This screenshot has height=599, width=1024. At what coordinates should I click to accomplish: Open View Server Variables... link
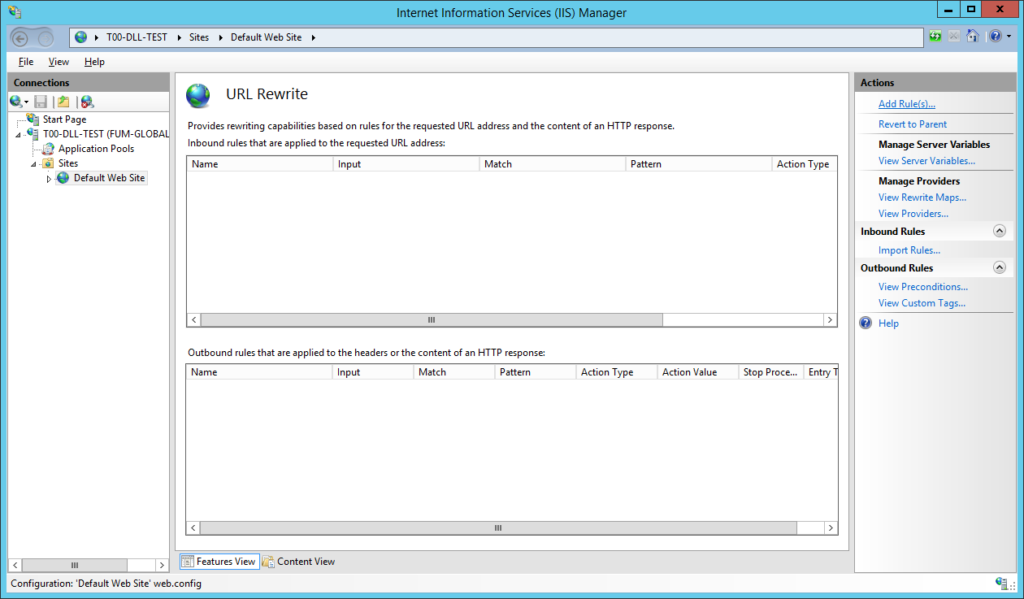(927, 160)
